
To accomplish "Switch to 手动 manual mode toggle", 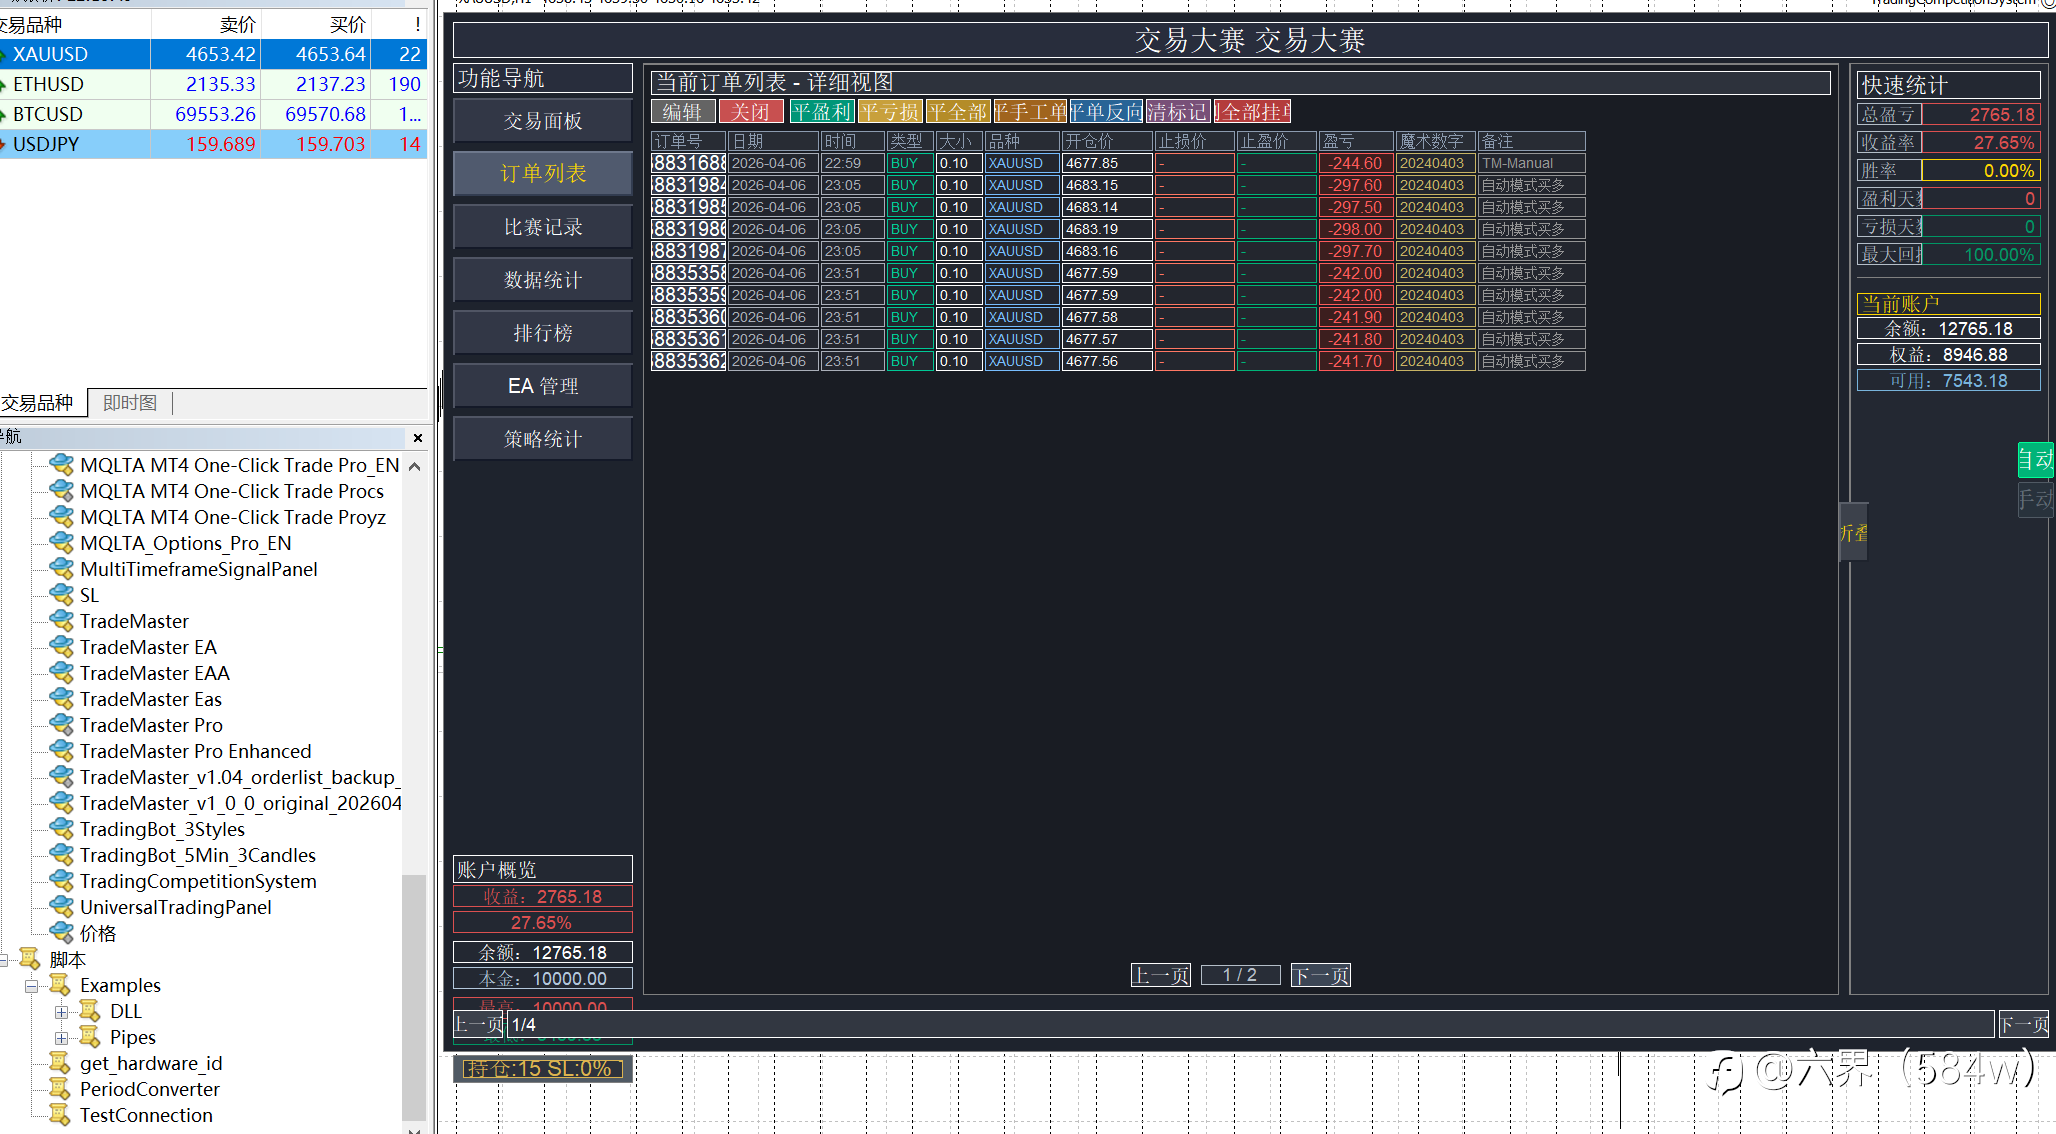I will click(2035, 498).
